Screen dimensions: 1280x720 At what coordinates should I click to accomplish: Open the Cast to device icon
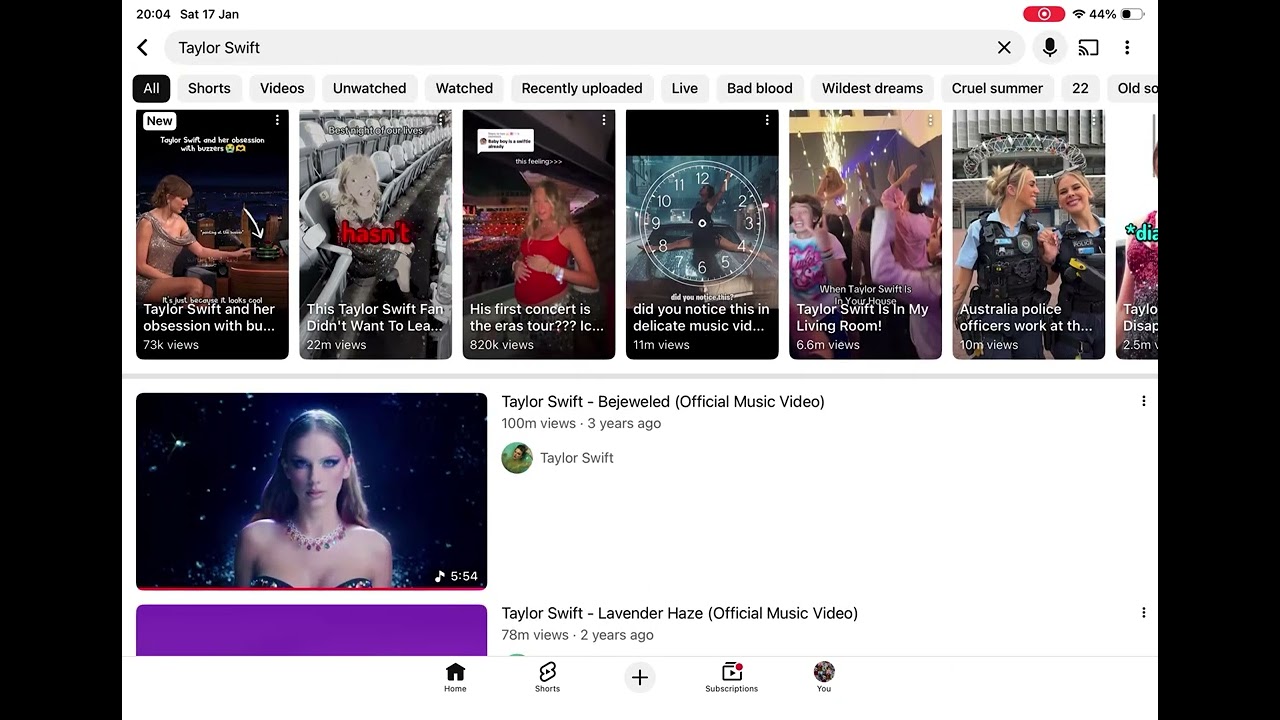tap(1088, 47)
